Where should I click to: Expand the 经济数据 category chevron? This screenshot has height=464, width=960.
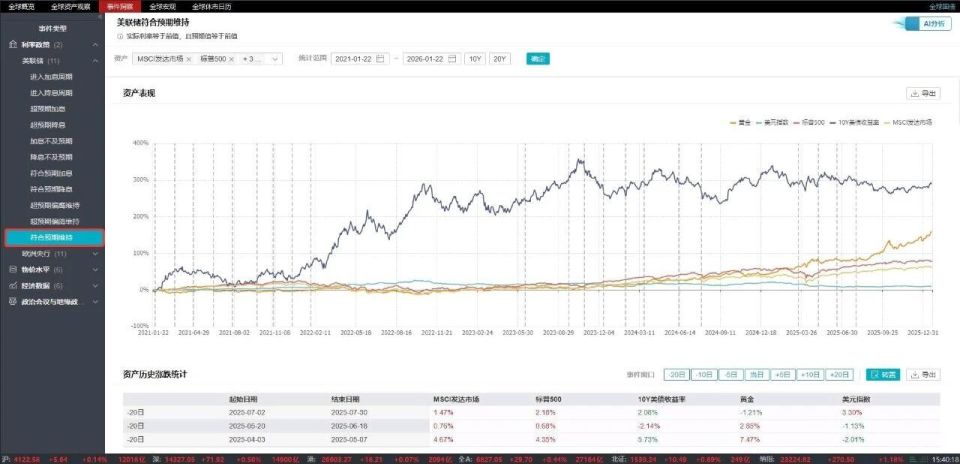tap(95, 286)
